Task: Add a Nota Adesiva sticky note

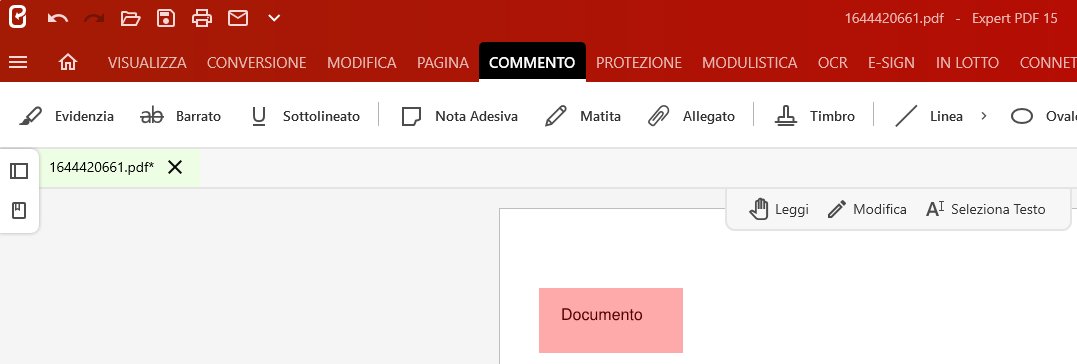Action: click(460, 117)
